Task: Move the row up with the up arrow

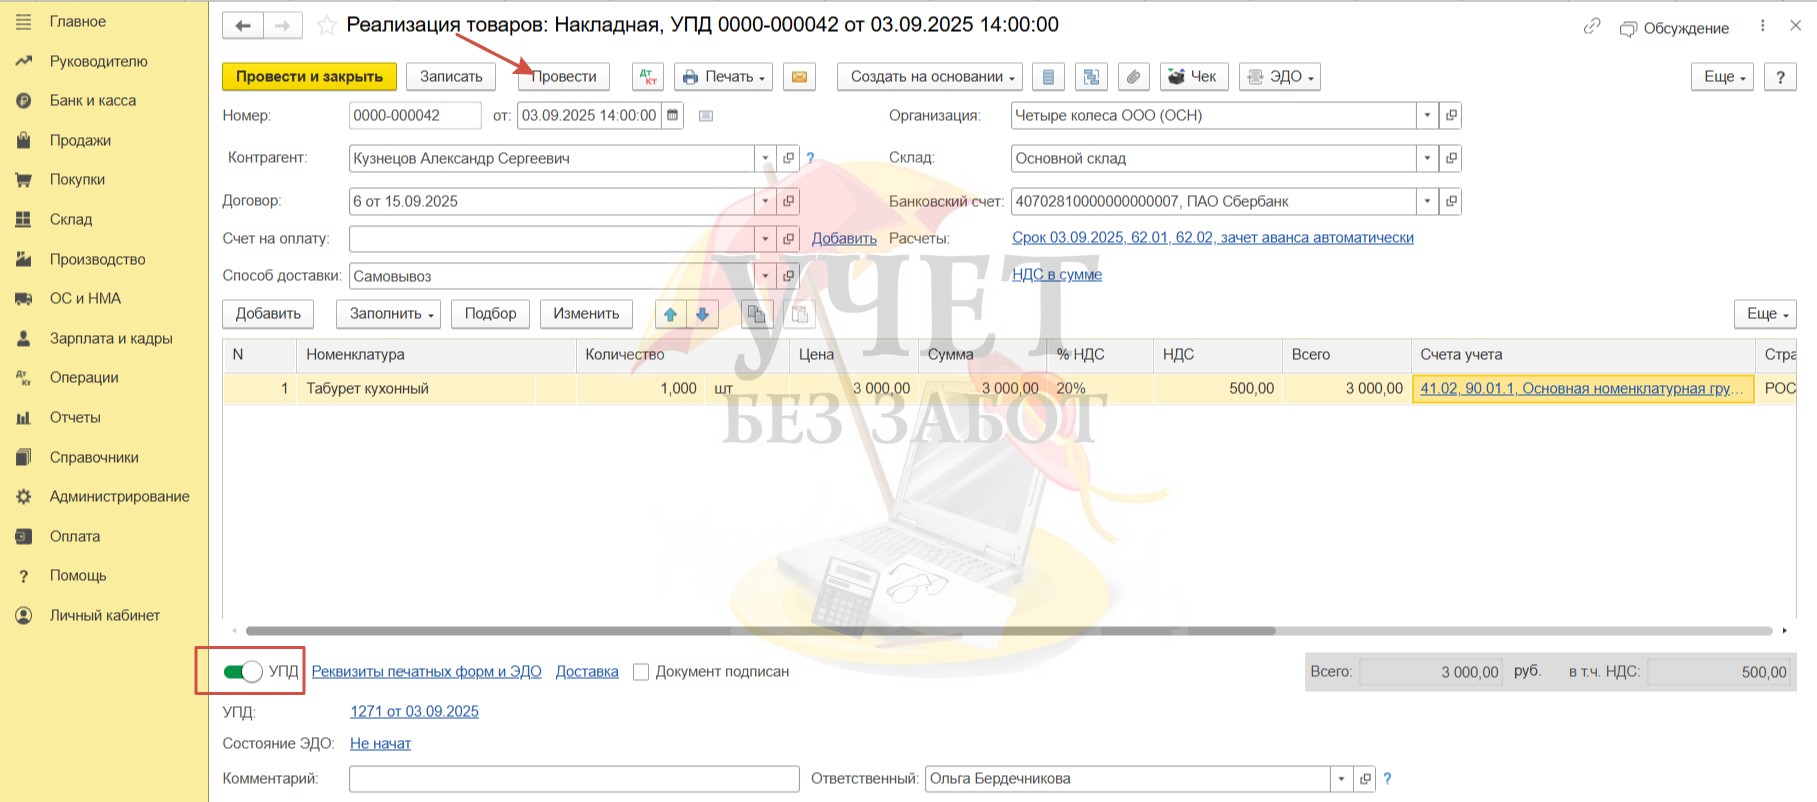Action: 670,314
